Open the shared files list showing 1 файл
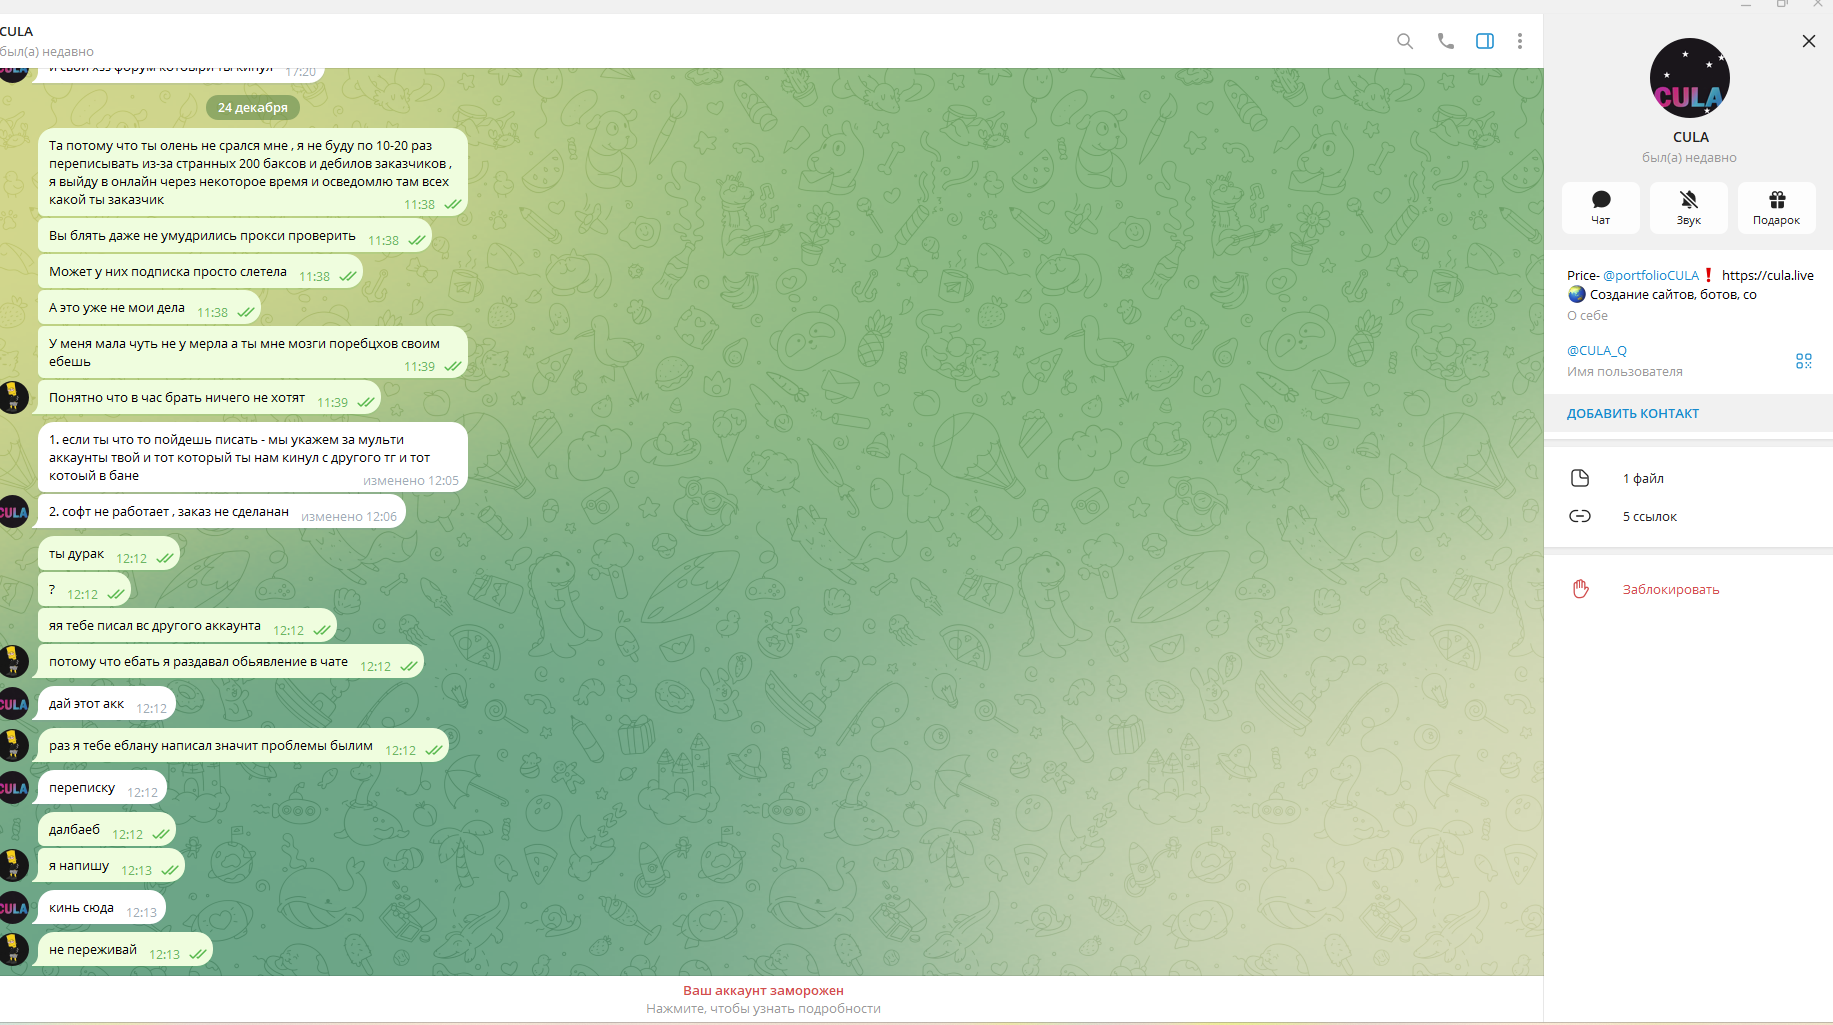Viewport: 1833px width, 1025px height. (x=1689, y=478)
